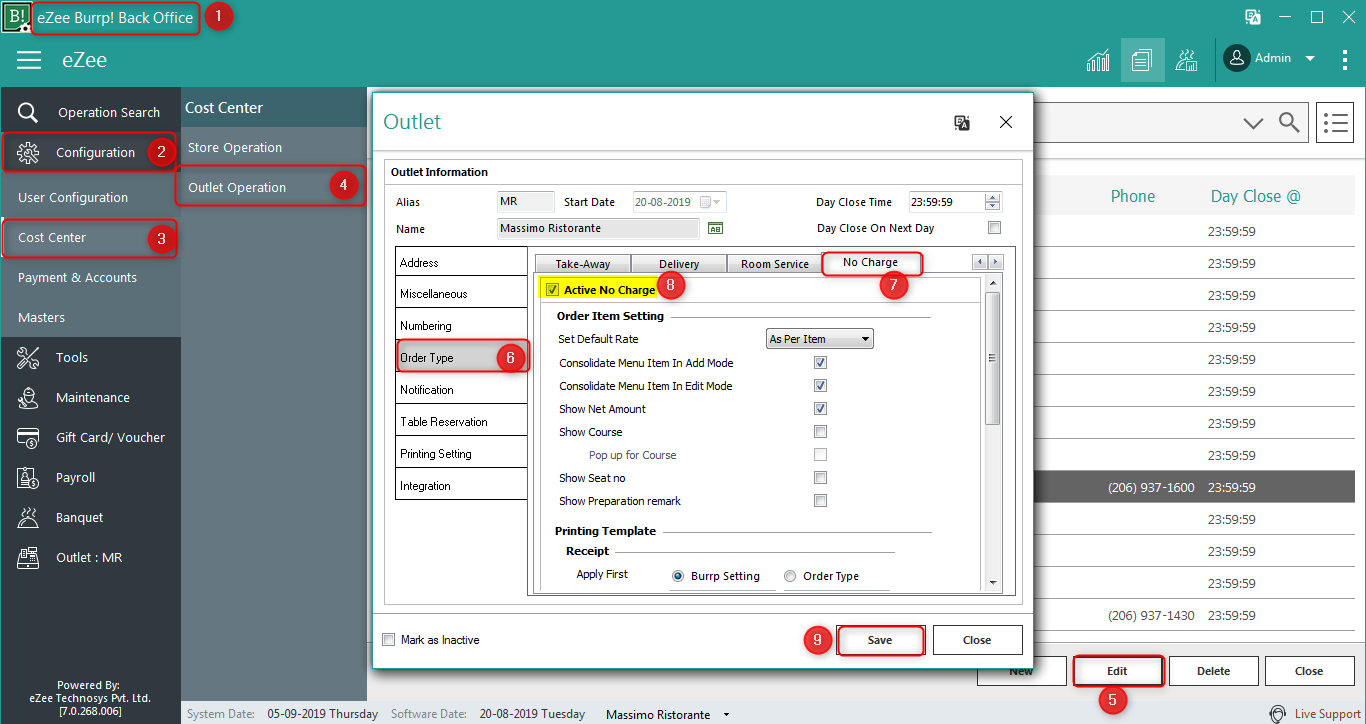
Task: Open the reports document icon in header
Action: point(1142,60)
